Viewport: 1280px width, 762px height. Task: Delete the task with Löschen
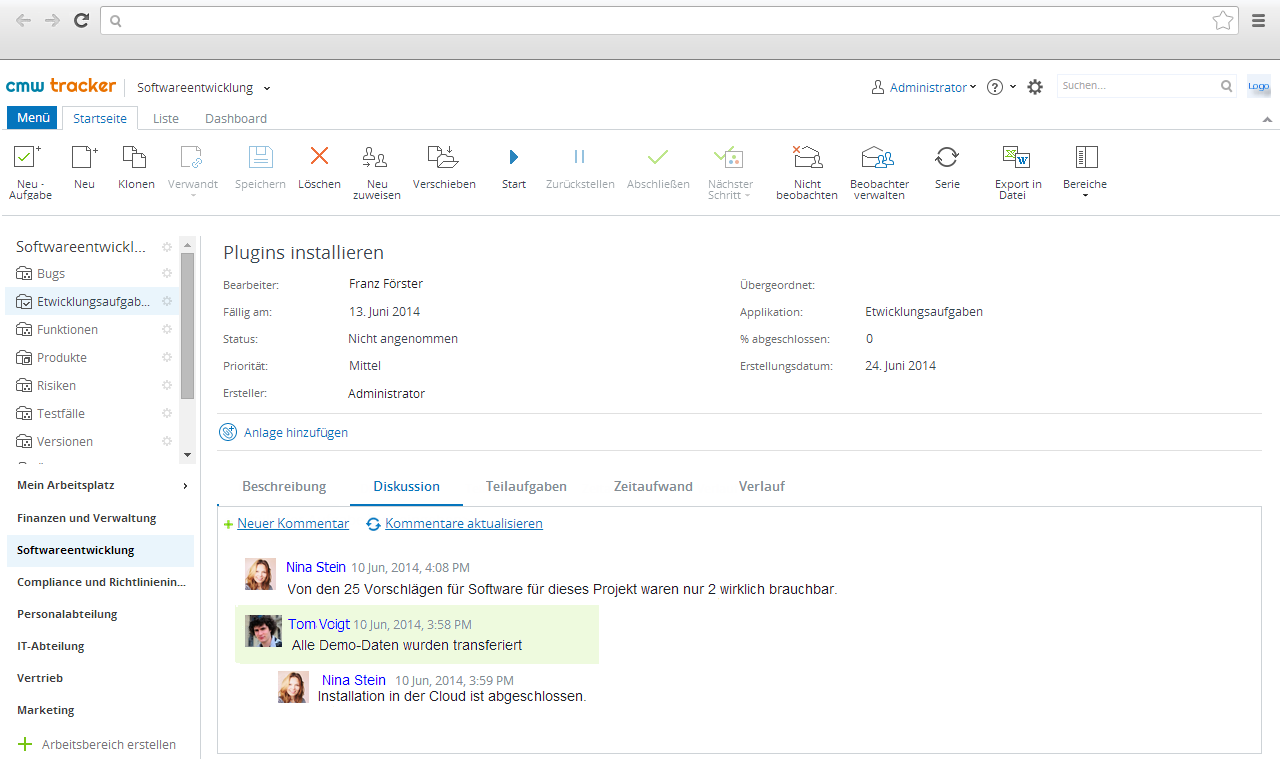319,156
